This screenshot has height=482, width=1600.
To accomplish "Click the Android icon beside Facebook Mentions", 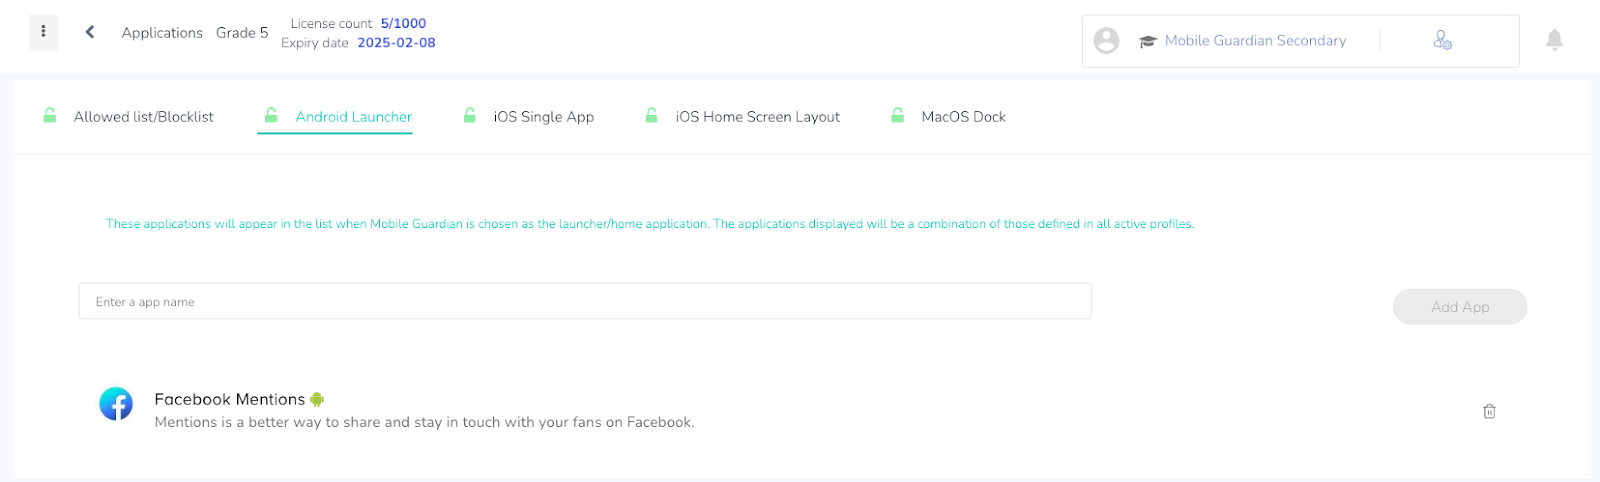I will [317, 399].
